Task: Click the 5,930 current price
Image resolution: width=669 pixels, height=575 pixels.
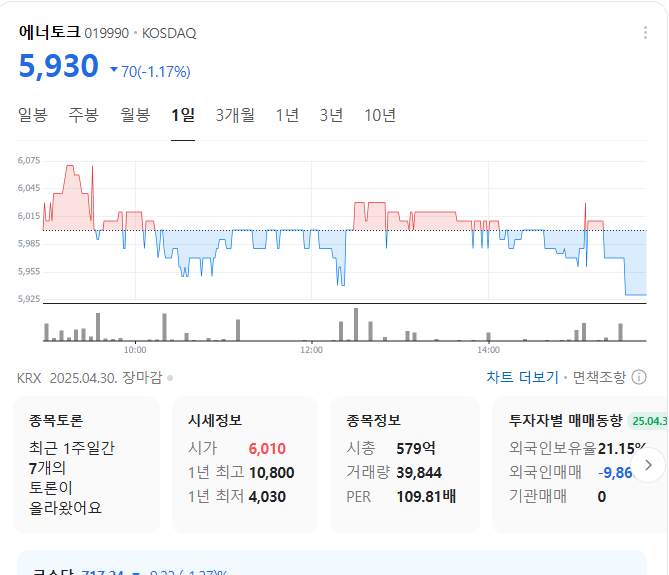Action: [x=58, y=67]
